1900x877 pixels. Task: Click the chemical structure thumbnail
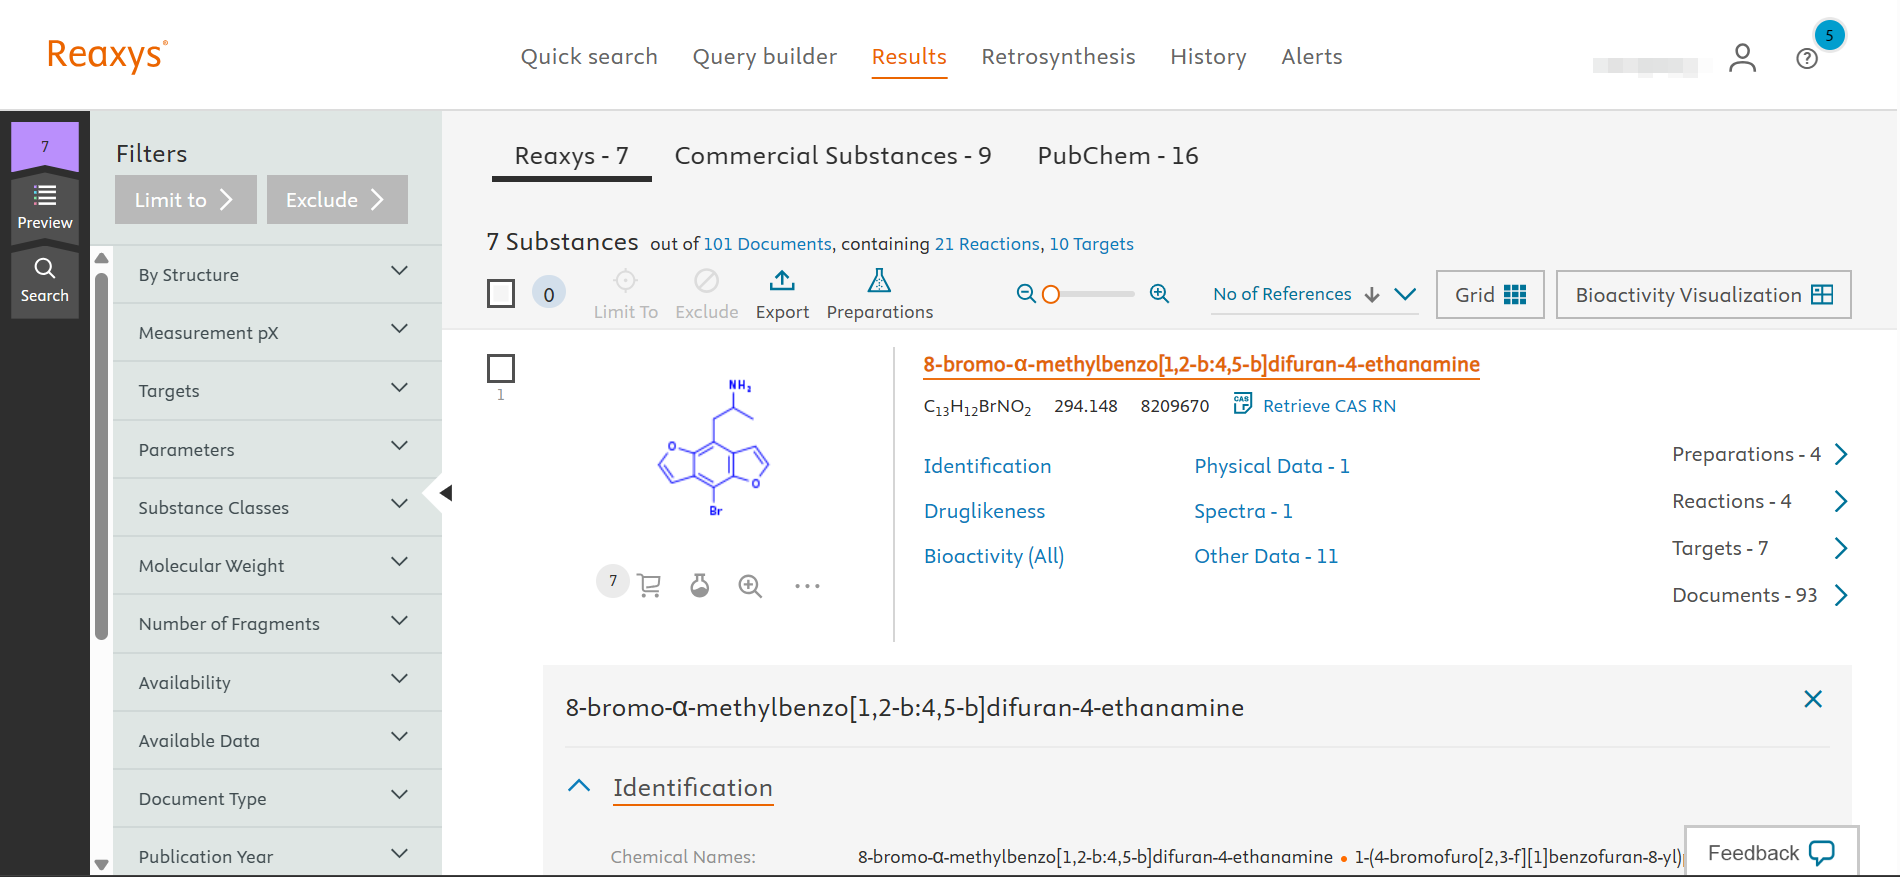(x=713, y=449)
